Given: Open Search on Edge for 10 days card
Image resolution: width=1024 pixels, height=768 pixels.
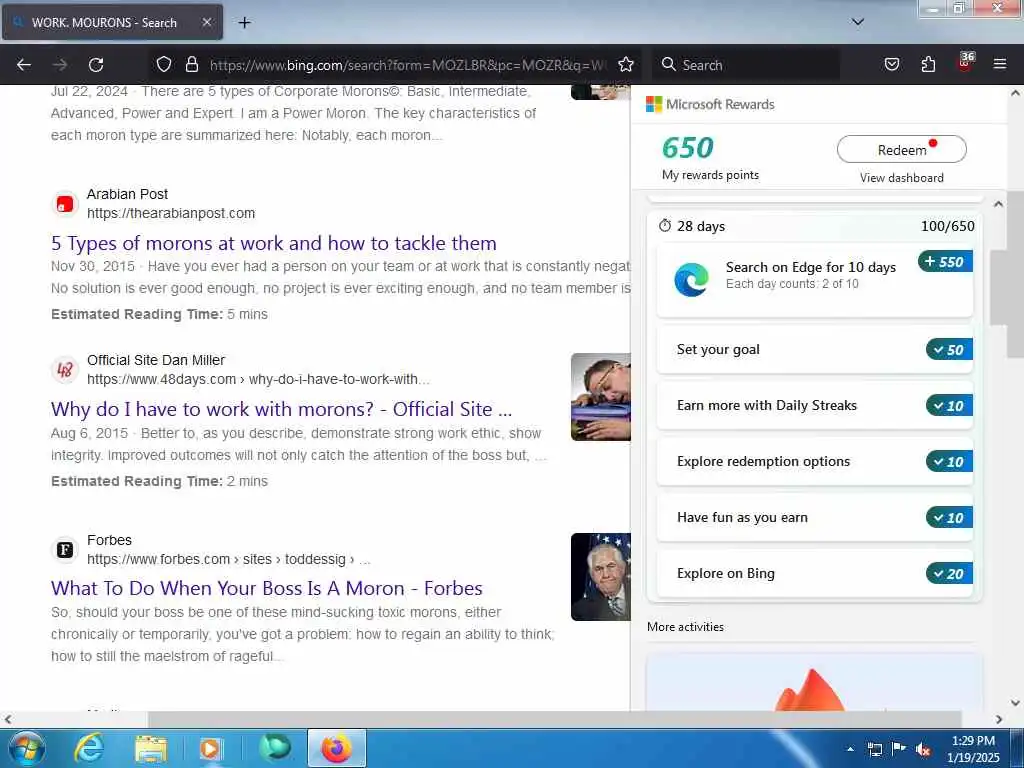Looking at the screenshot, I should (814, 280).
